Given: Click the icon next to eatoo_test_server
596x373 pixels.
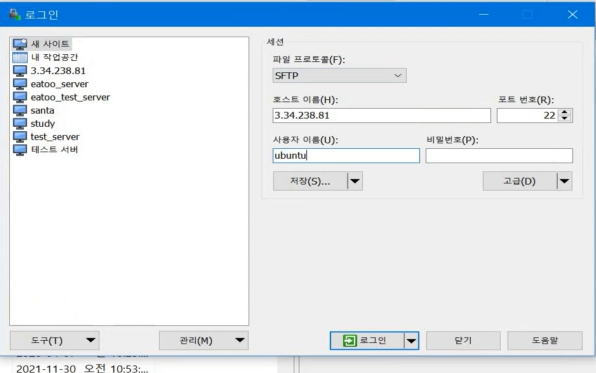Looking at the screenshot, I should [20, 97].
